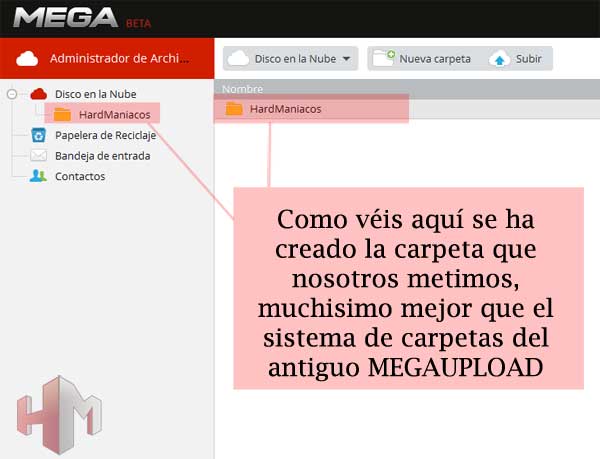Open the Administrador de Archi... tab

pyautogui.click(x=107, y=59)
